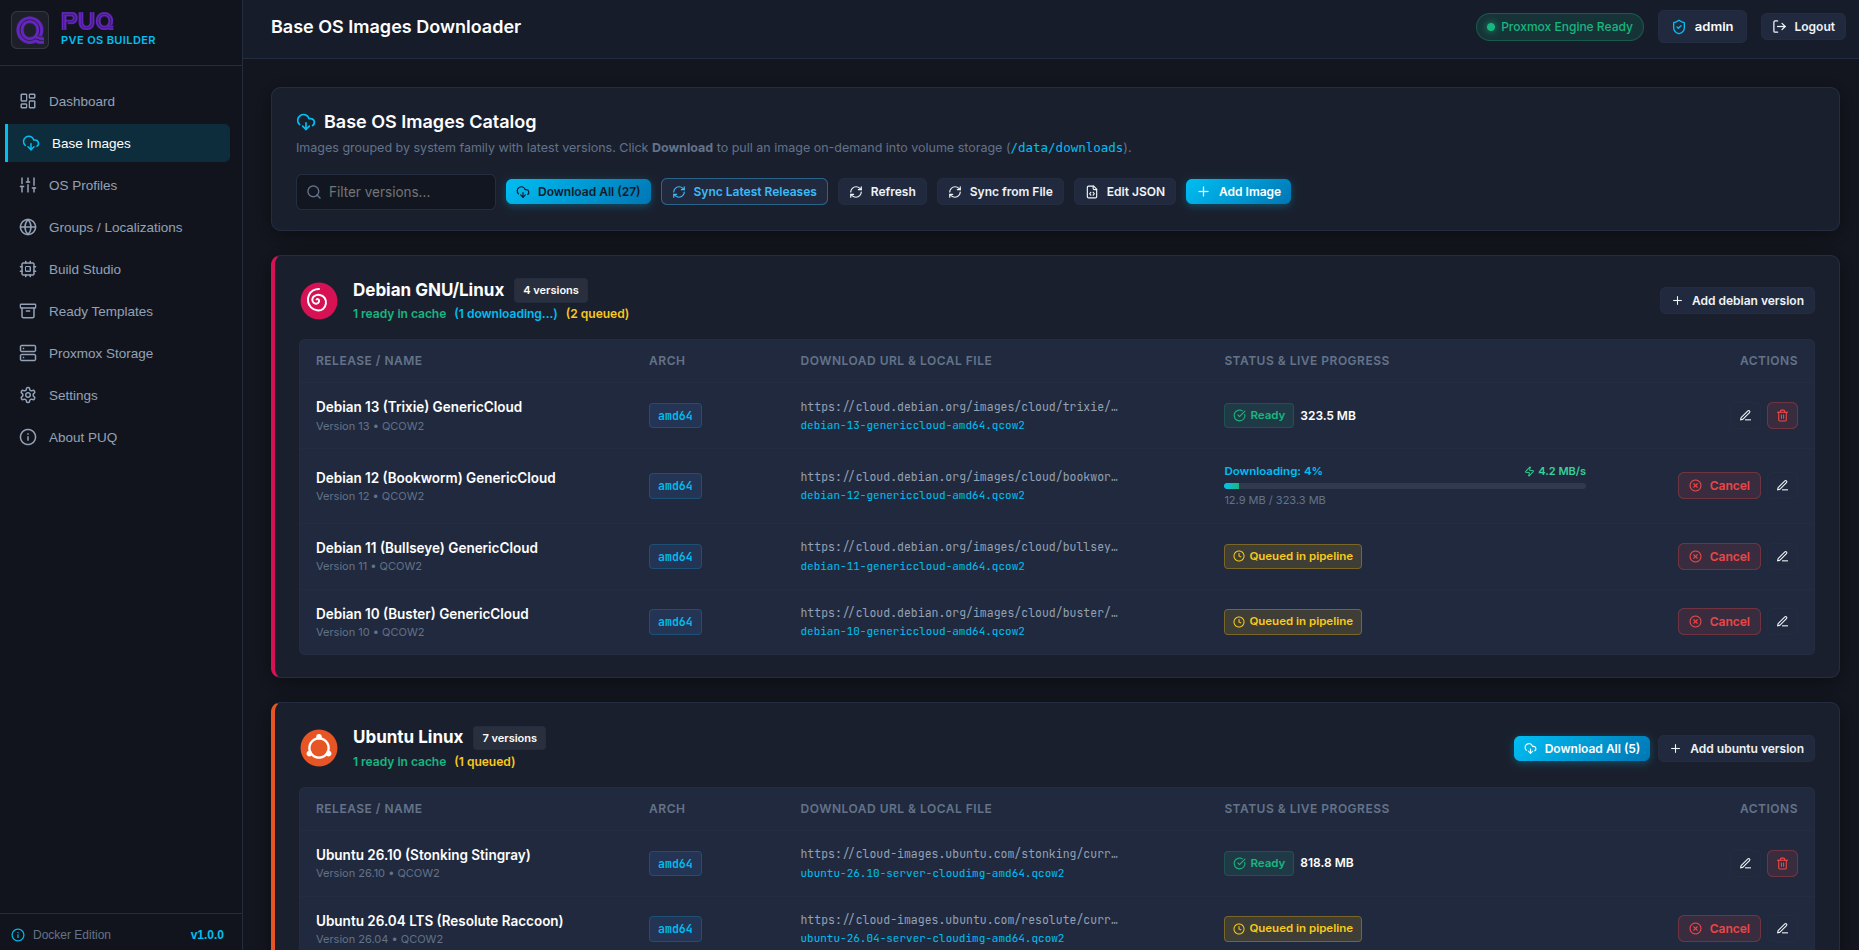
Task: Click the shield icon next to admin
Action: 1679,27
